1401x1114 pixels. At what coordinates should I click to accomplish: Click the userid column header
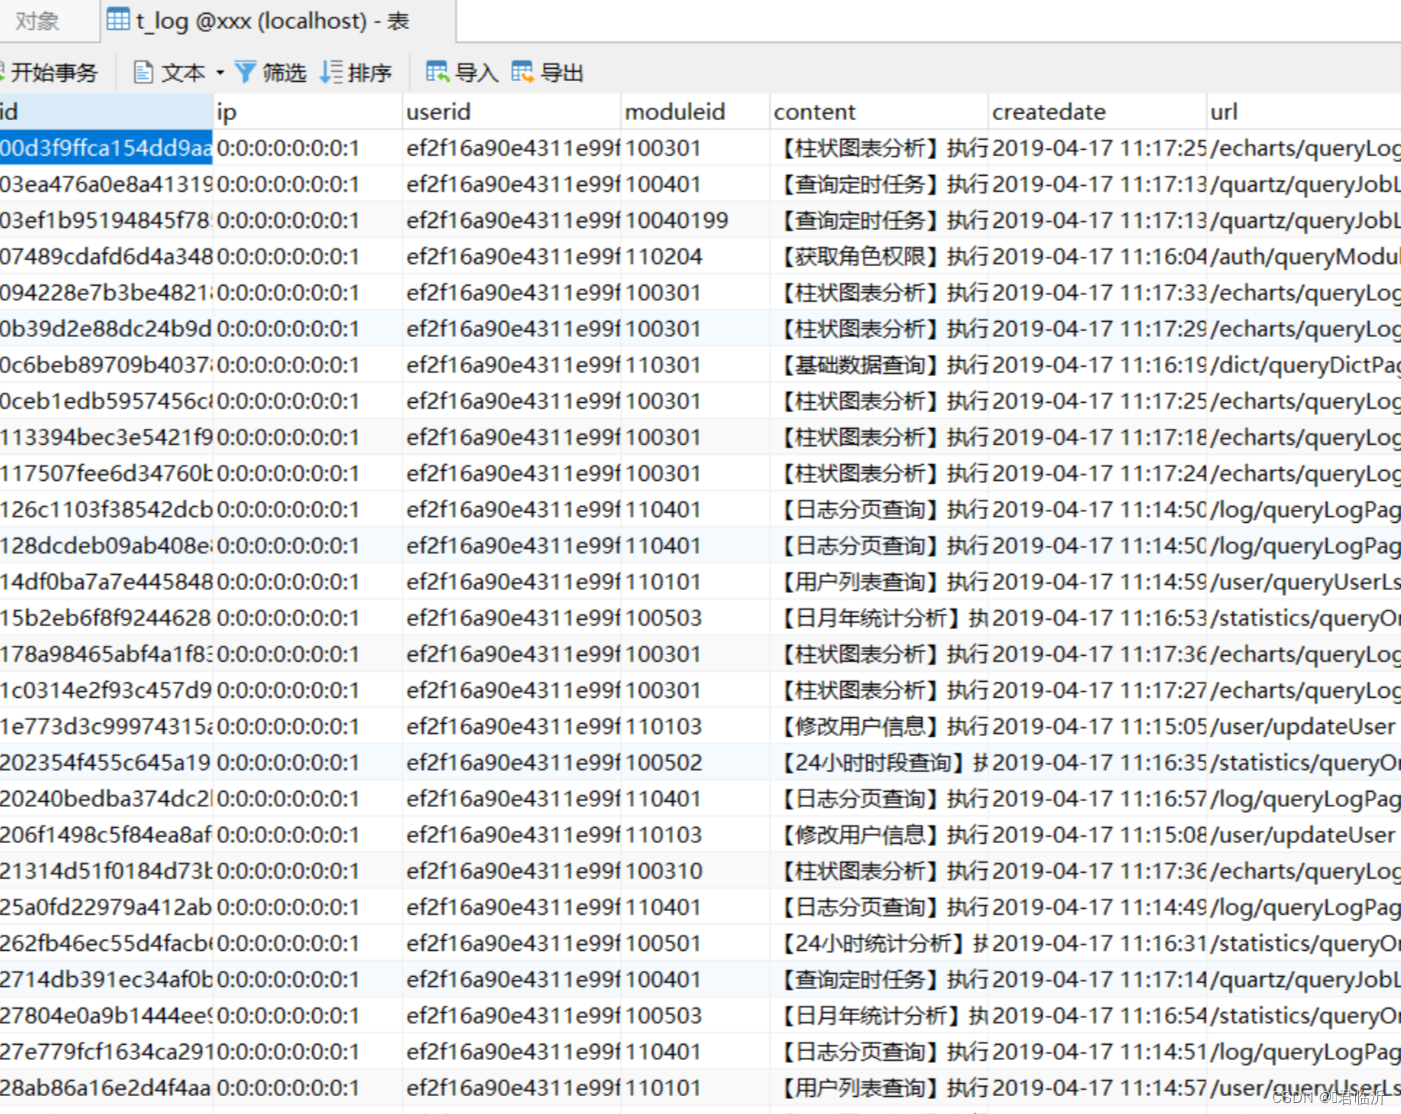click(512, 112)
